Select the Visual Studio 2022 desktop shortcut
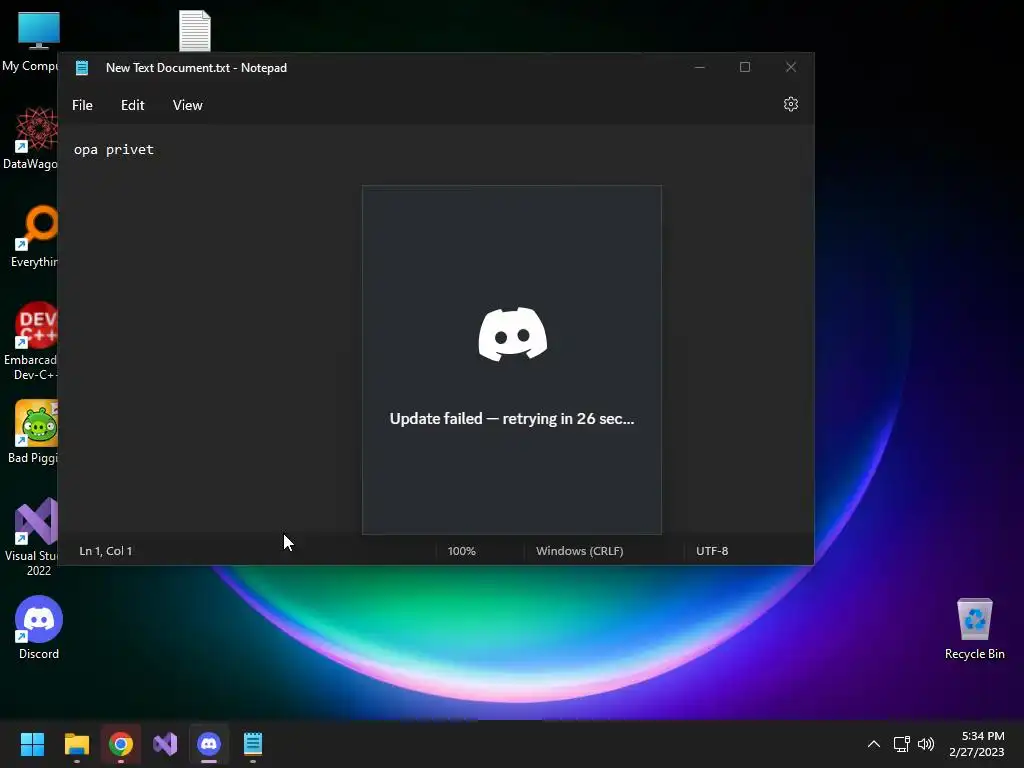The width and height of the screenshot is (1024, 768). tap(31, 537)
